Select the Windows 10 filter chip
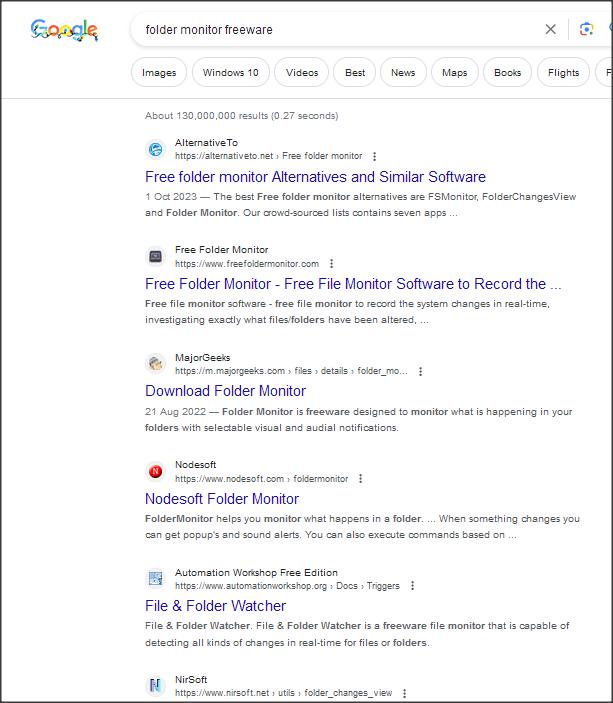613x703 pixels. [230, 73]
